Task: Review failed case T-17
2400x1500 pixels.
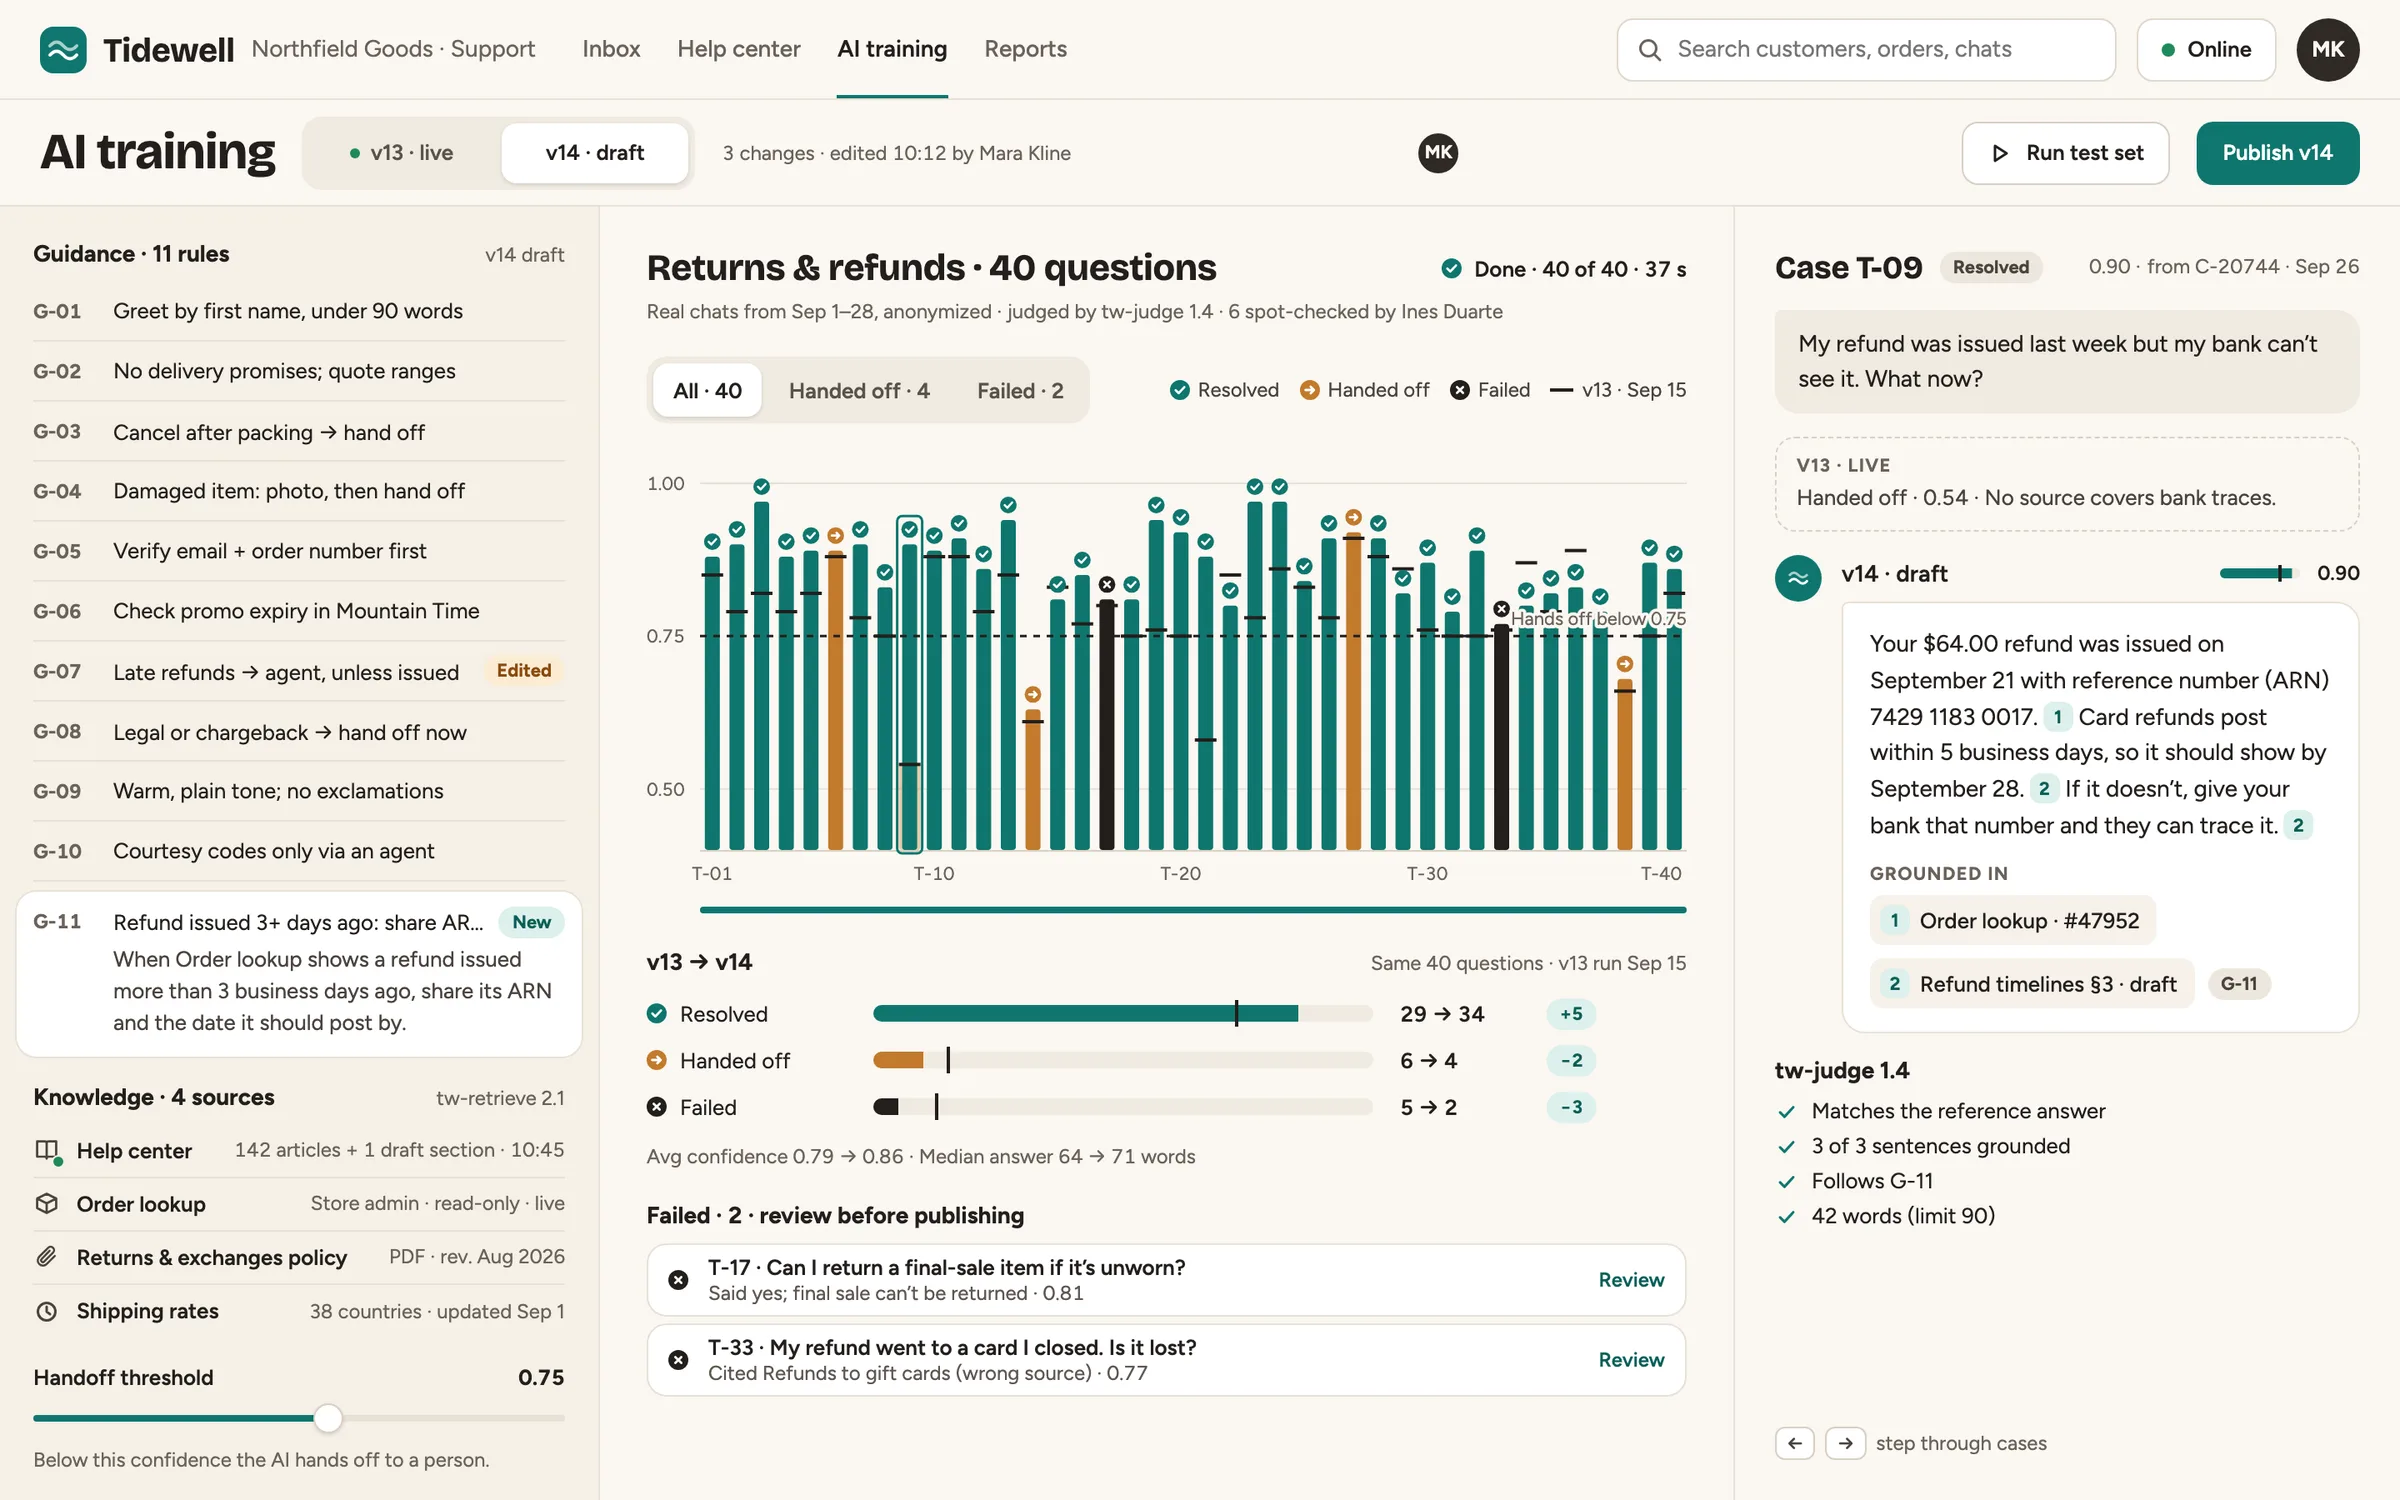Action: pos(1631,1280)
